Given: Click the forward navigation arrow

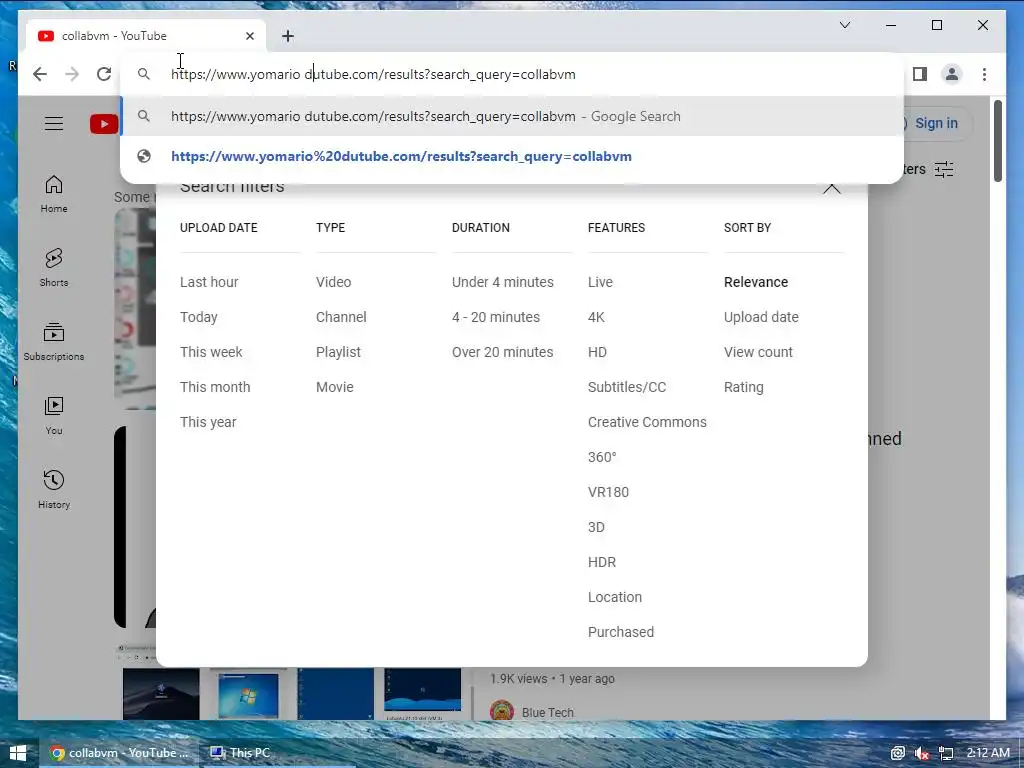Looking at the screenshot, I should 72,74.
